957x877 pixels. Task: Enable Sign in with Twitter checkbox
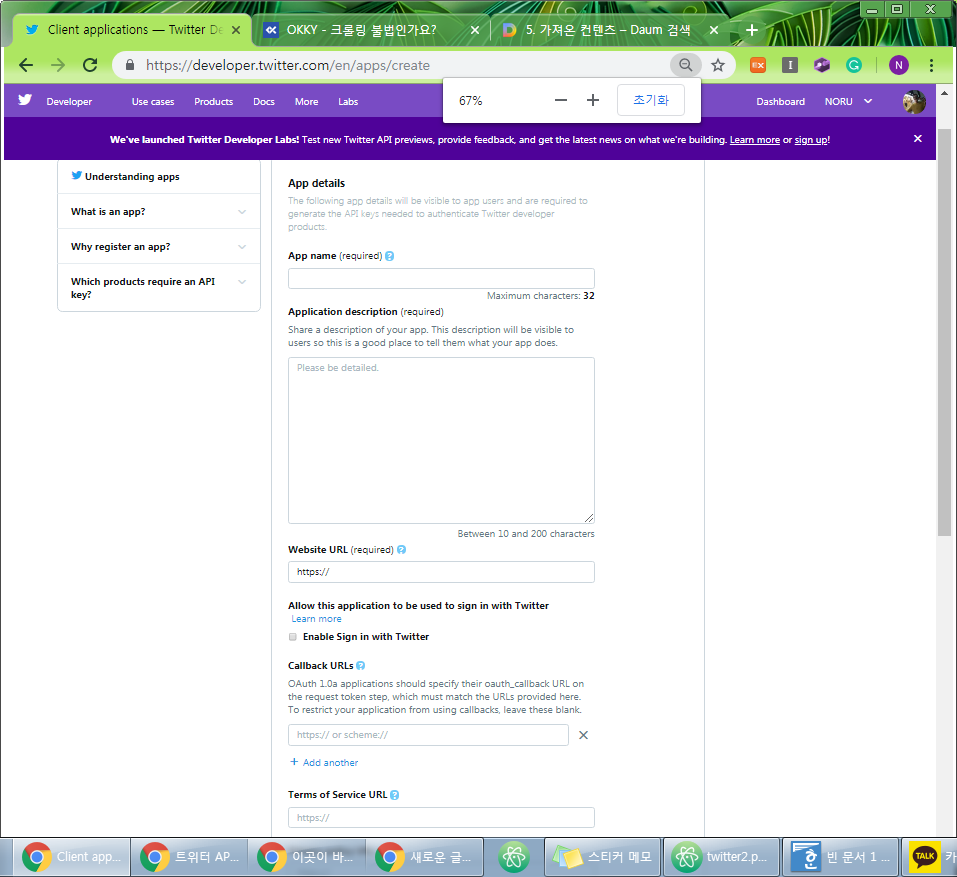(293, 637)
